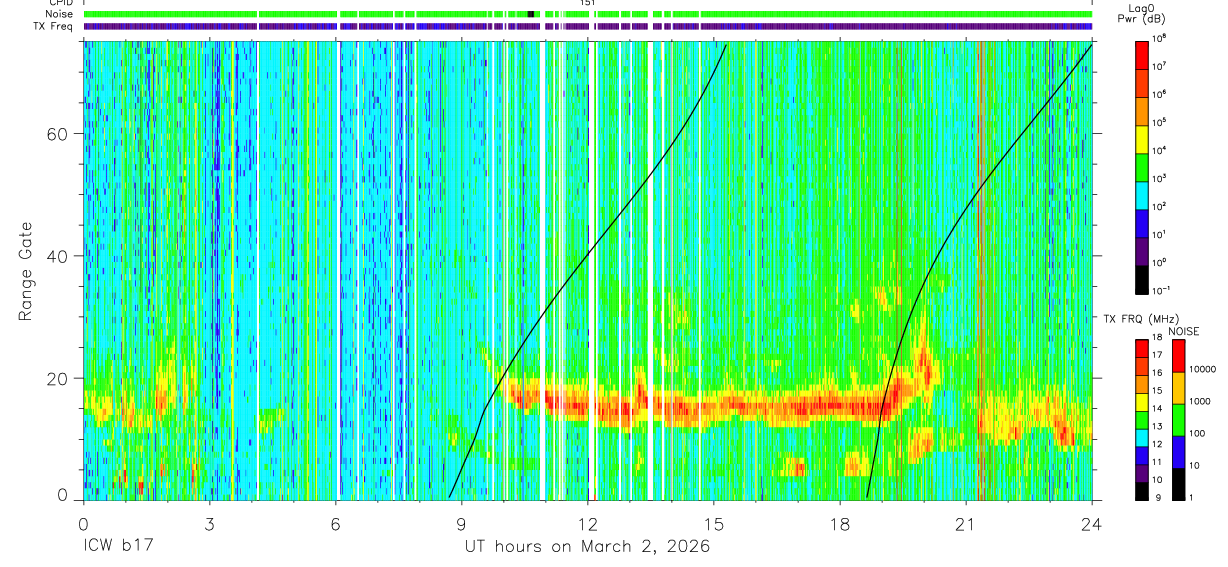Click the top red segment of TX FRQ colorbar
The width and height of the screenshot is (1228, 567).
[x=1142, y=349]
